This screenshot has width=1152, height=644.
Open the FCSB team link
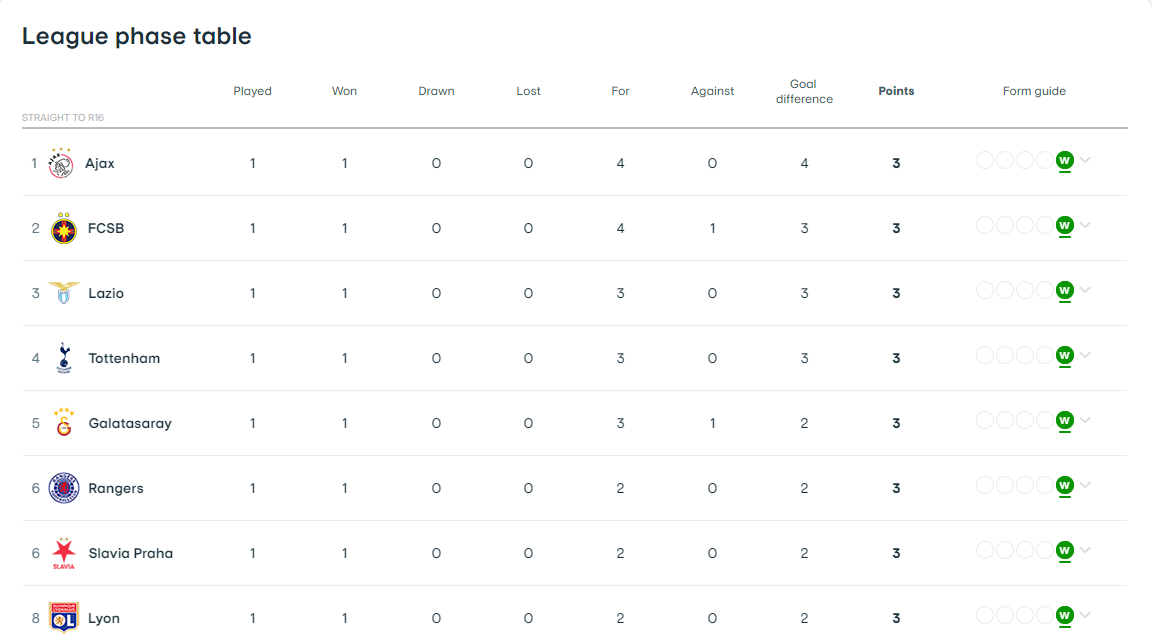pos(106,228)
